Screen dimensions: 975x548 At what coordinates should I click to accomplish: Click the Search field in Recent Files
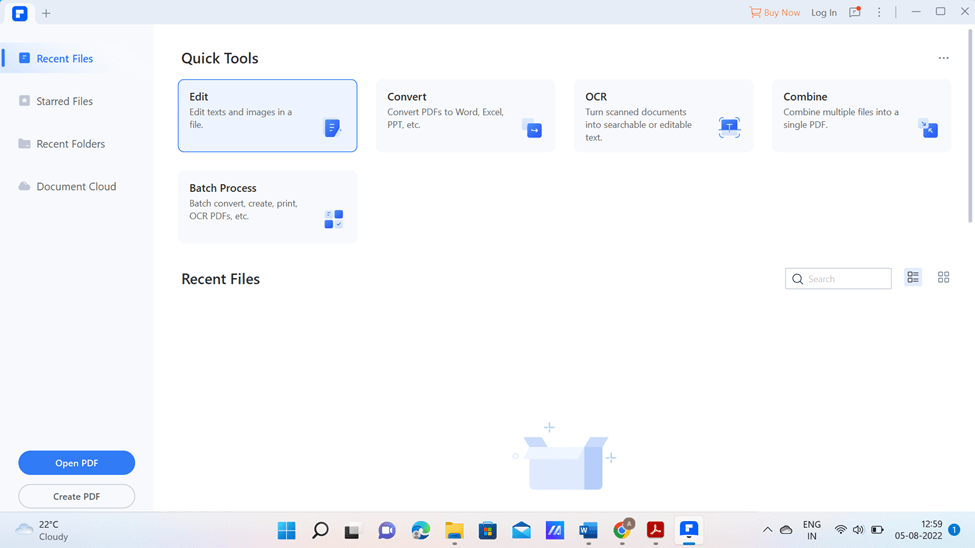(838, 279)
